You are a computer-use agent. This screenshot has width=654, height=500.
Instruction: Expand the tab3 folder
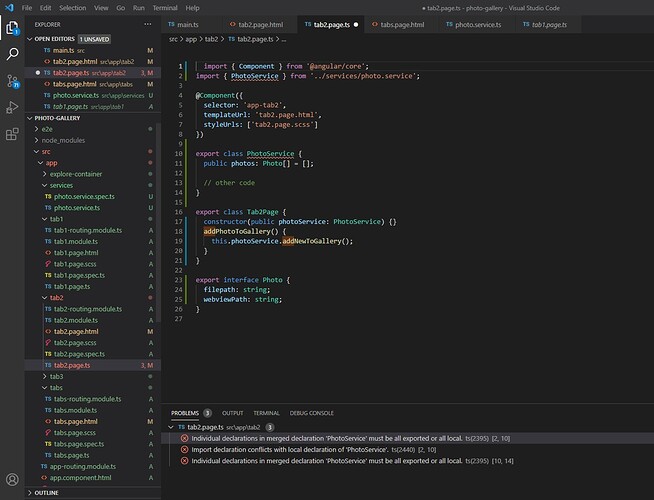pos(45,376)
